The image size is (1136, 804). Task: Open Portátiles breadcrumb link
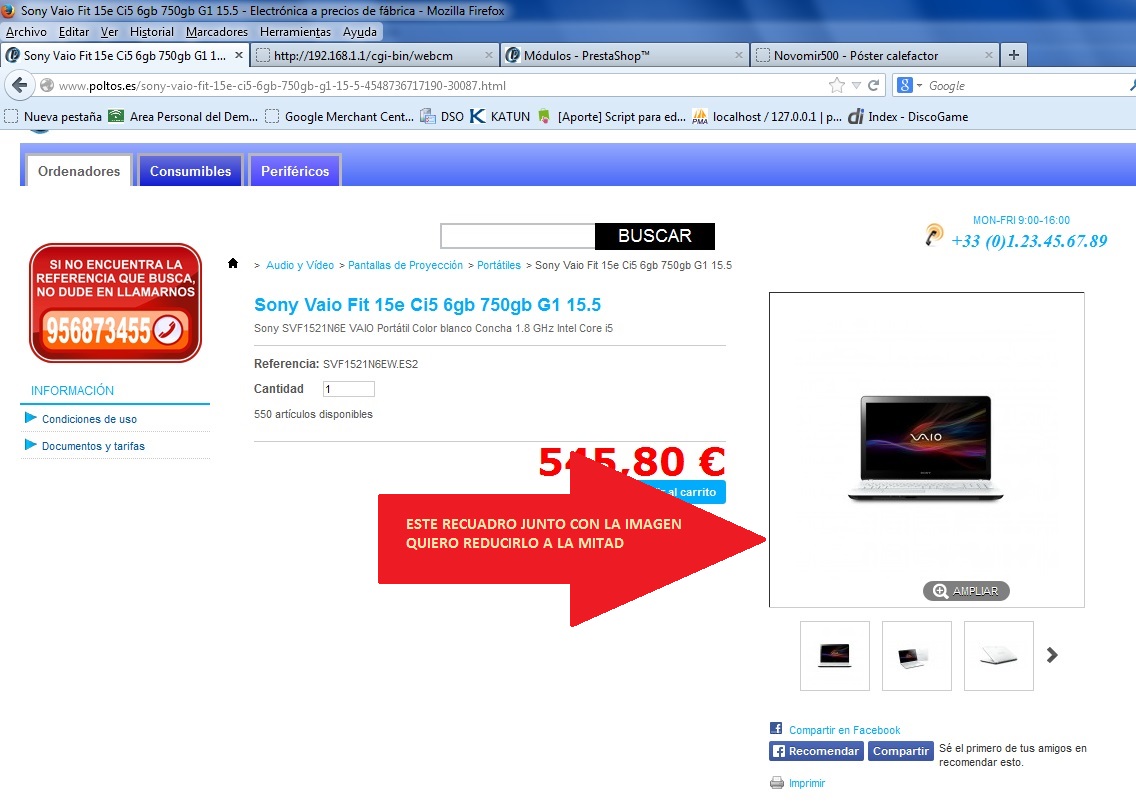click(498, 265)
